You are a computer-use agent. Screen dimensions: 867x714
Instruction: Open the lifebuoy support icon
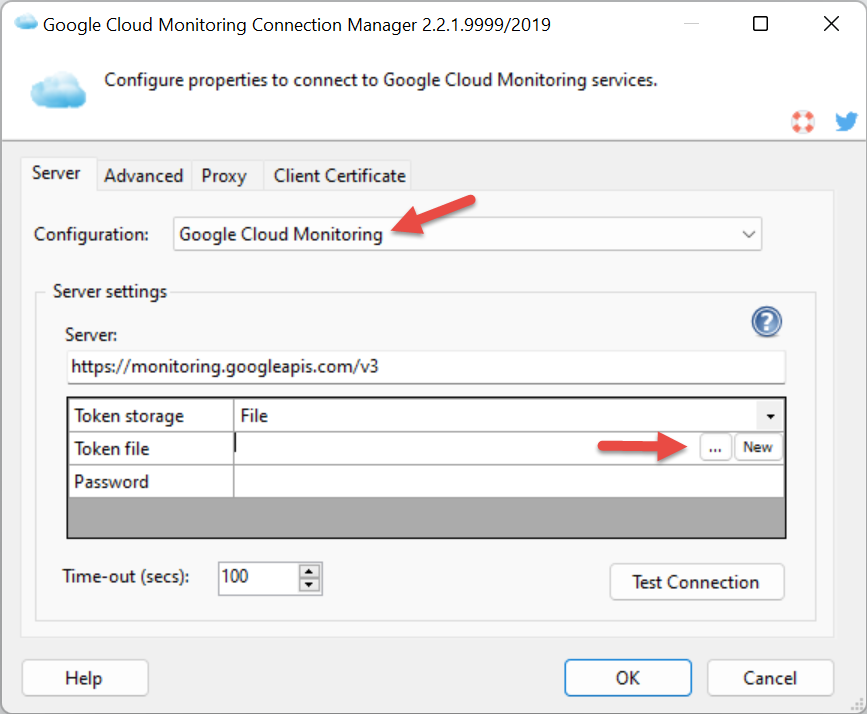click(802, 122)
